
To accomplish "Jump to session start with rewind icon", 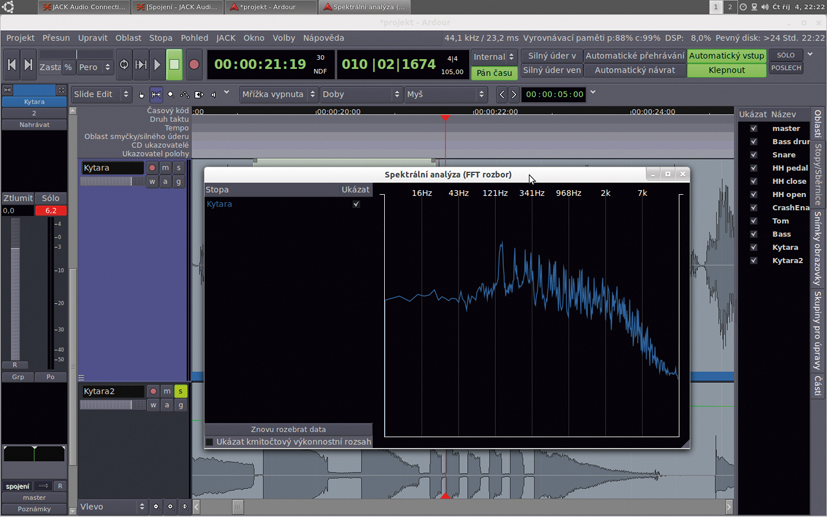I will coord(12,65).
